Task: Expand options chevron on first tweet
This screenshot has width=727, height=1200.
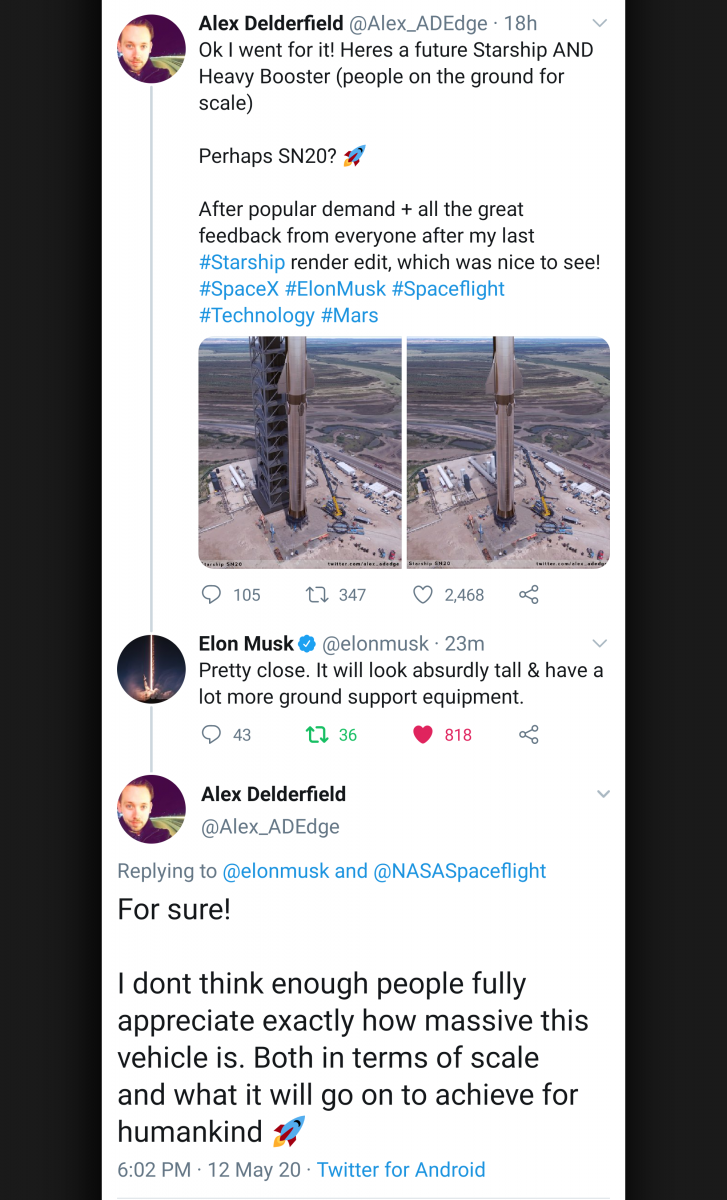Action: pyautogui.click(x=600, y=23)
